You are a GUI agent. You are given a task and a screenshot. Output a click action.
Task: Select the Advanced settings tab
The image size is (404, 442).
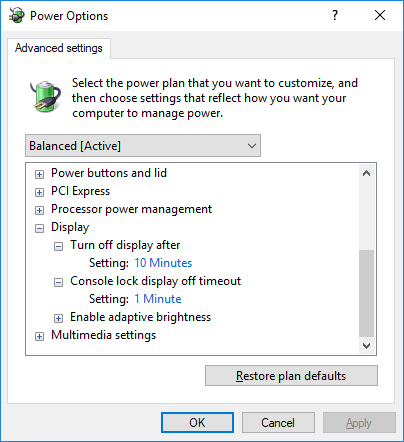tap(59, 48)
